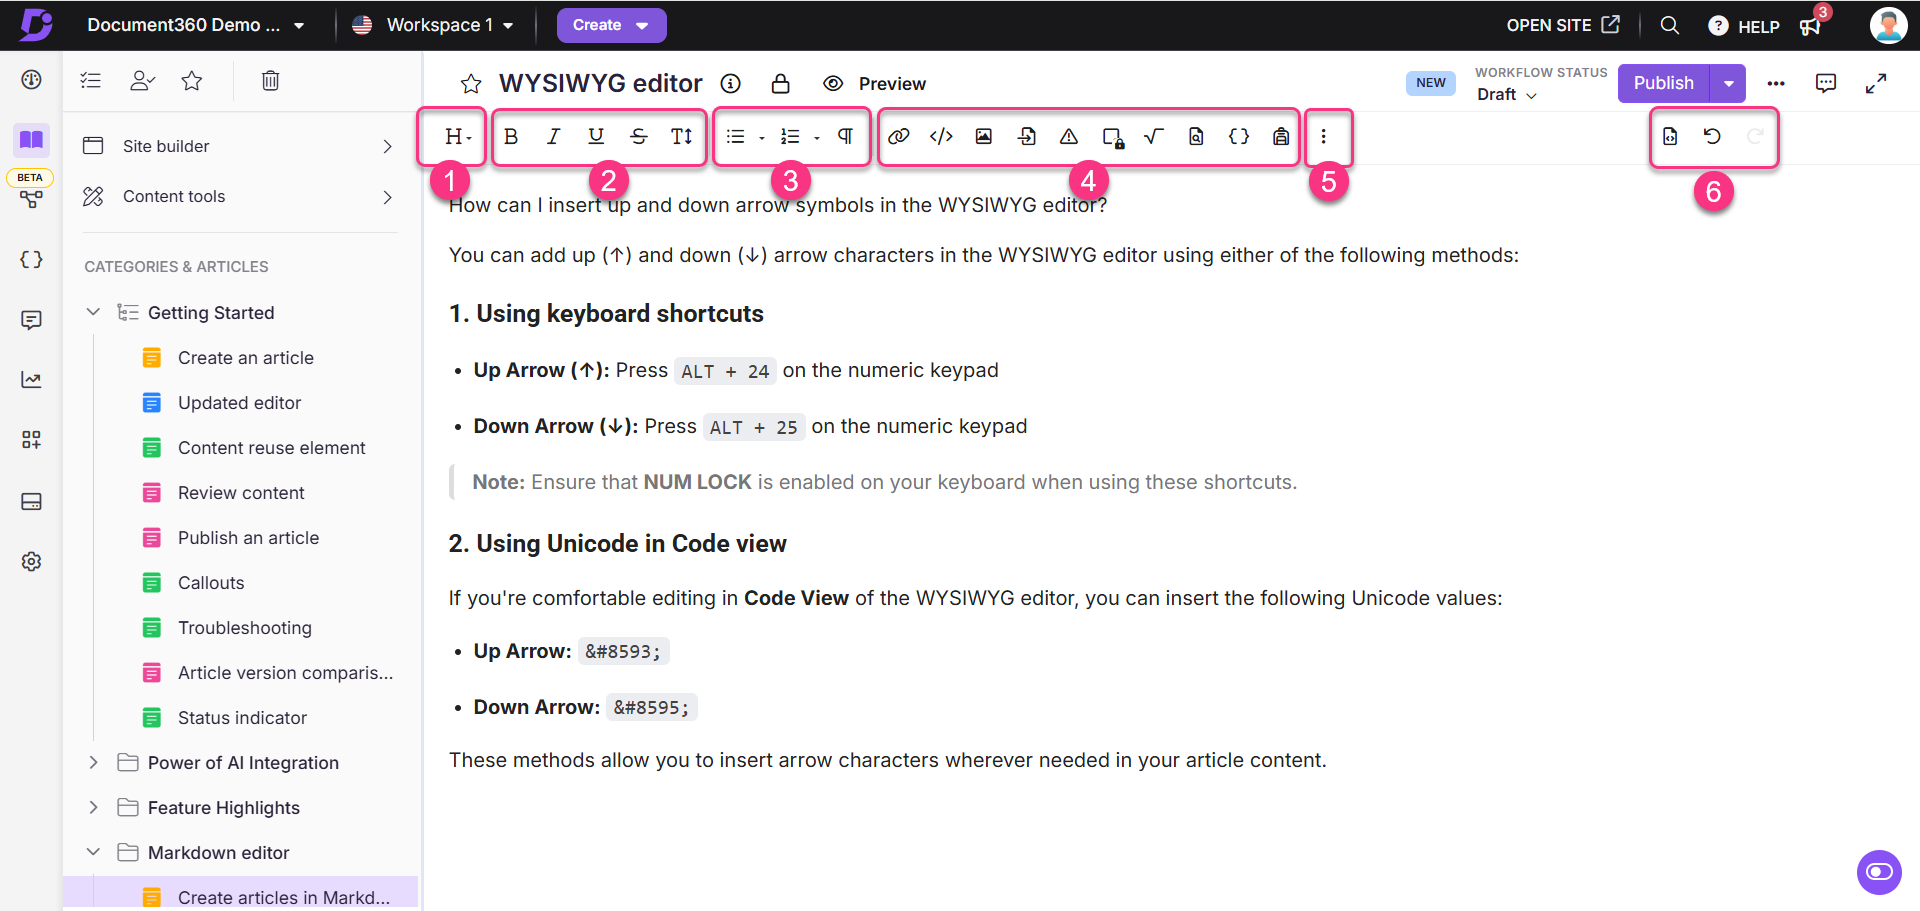The height and width of the screenshot is (911, 1920).
Task: Insert a file attachment
Action: [x=1026, y=137]
